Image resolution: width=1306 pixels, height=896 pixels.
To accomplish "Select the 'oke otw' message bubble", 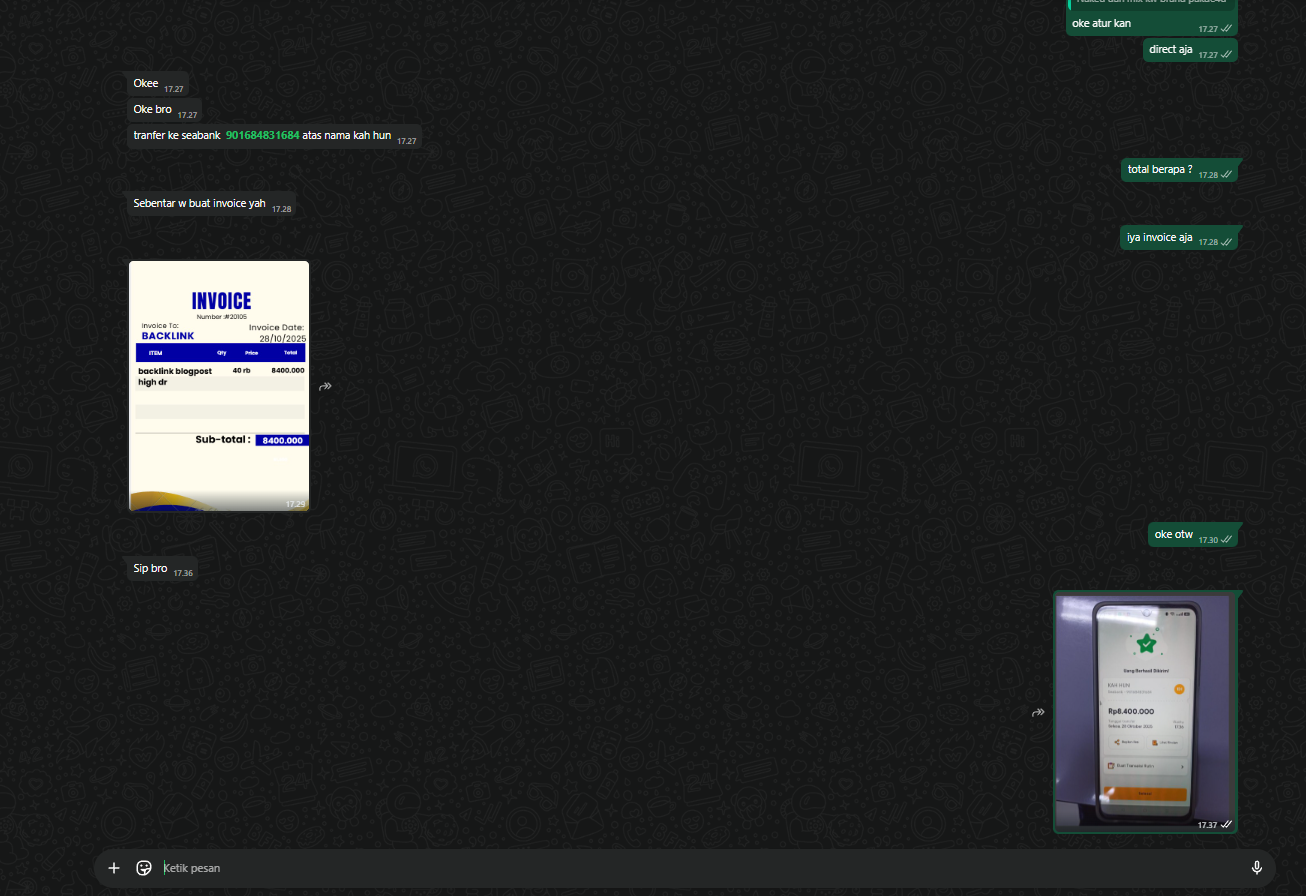I will click(x=1173, y=535).
